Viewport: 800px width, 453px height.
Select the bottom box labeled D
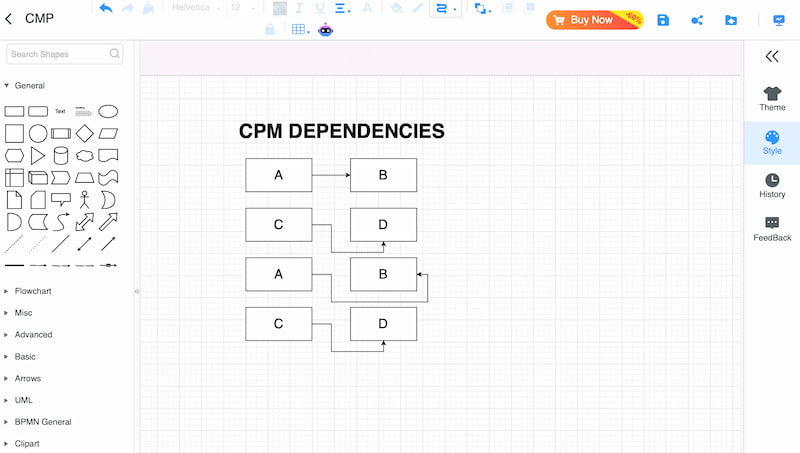(x=383, y=324)
